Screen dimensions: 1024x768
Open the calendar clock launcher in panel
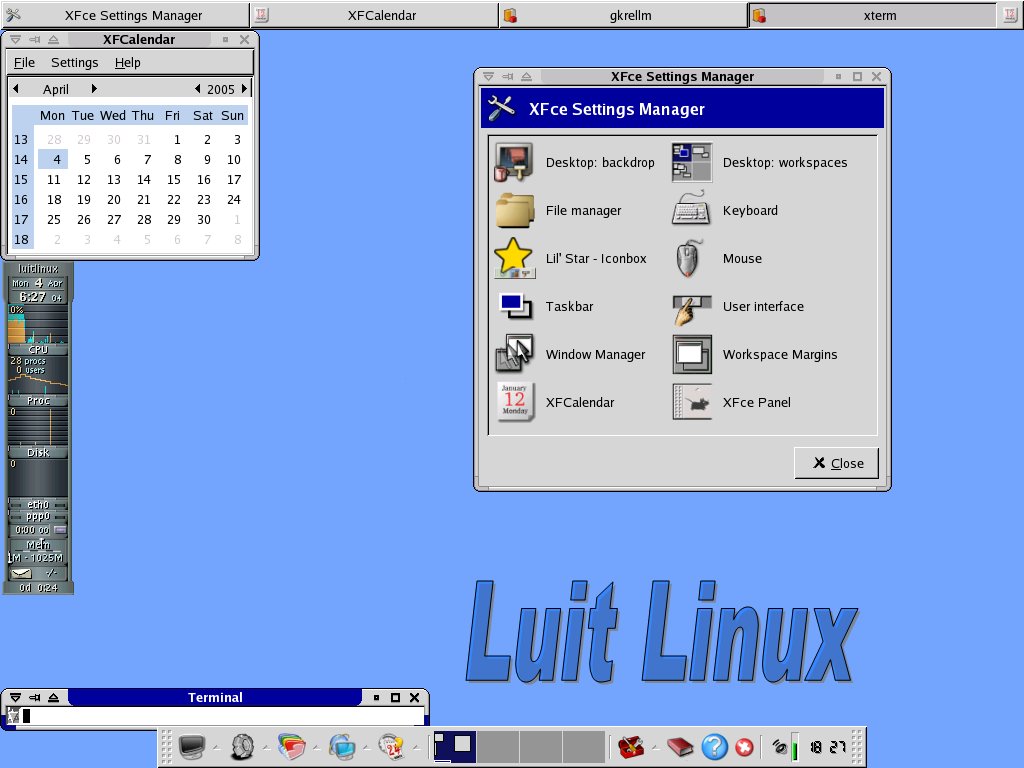pos(391,746)
